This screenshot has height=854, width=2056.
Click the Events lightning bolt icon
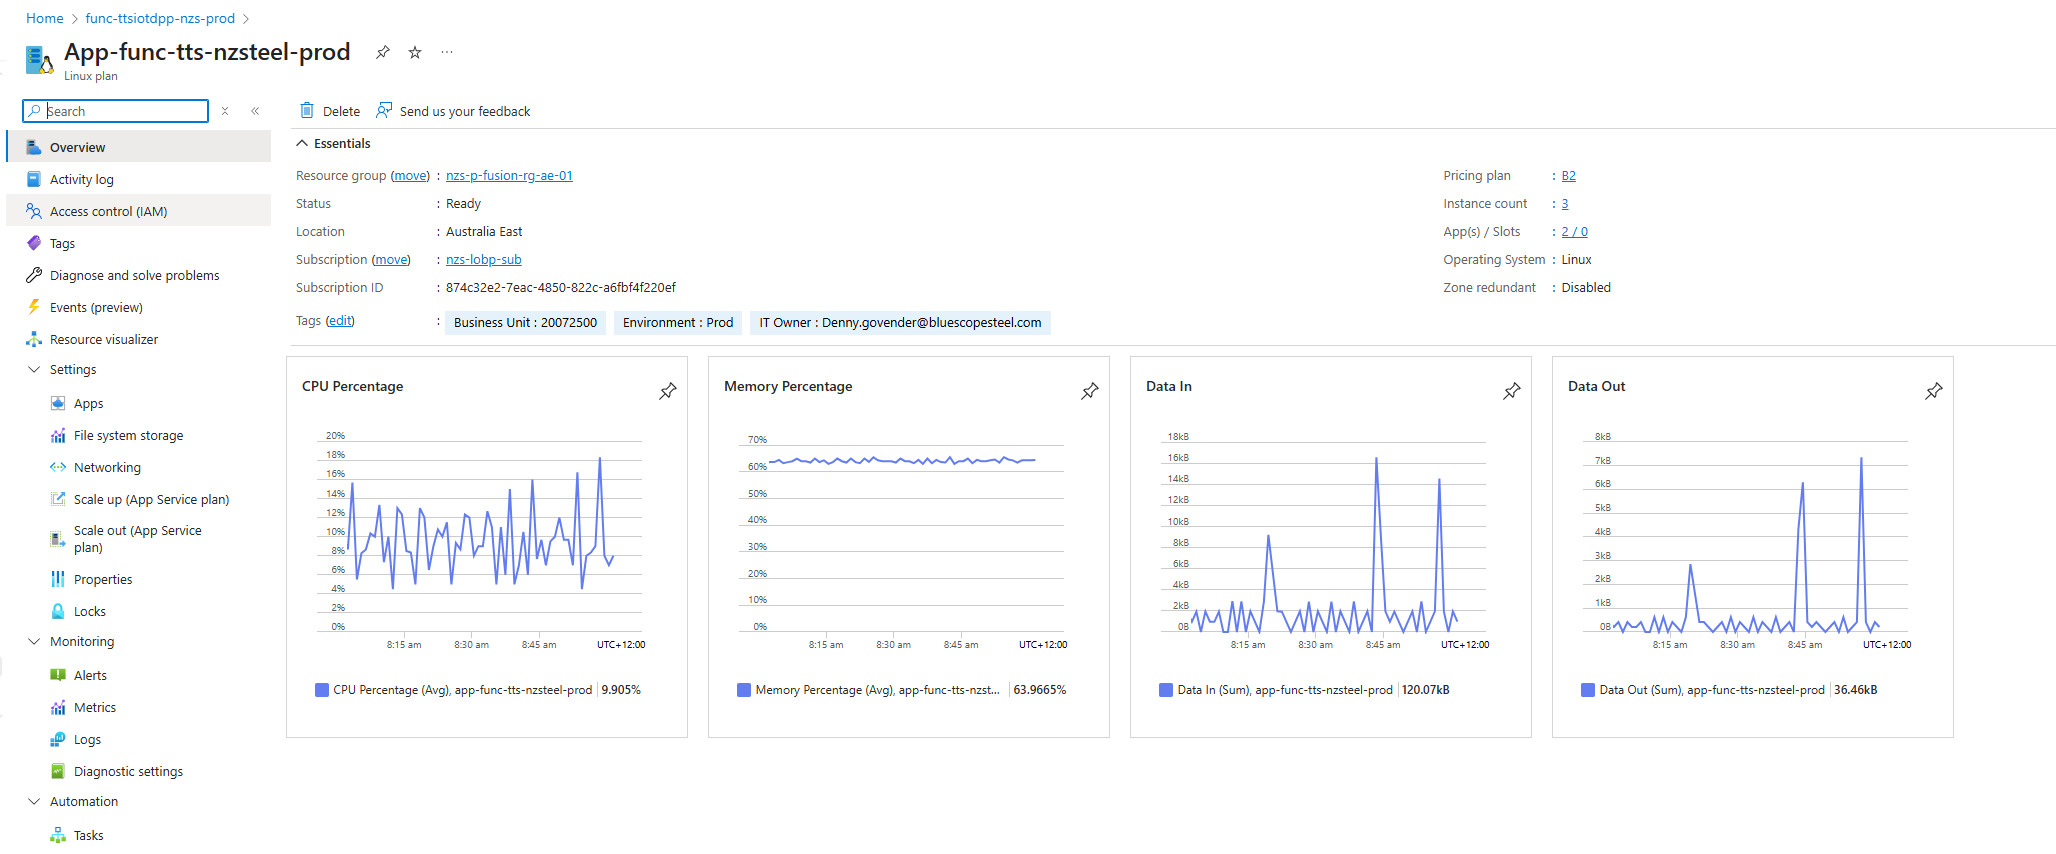(34, 307)
